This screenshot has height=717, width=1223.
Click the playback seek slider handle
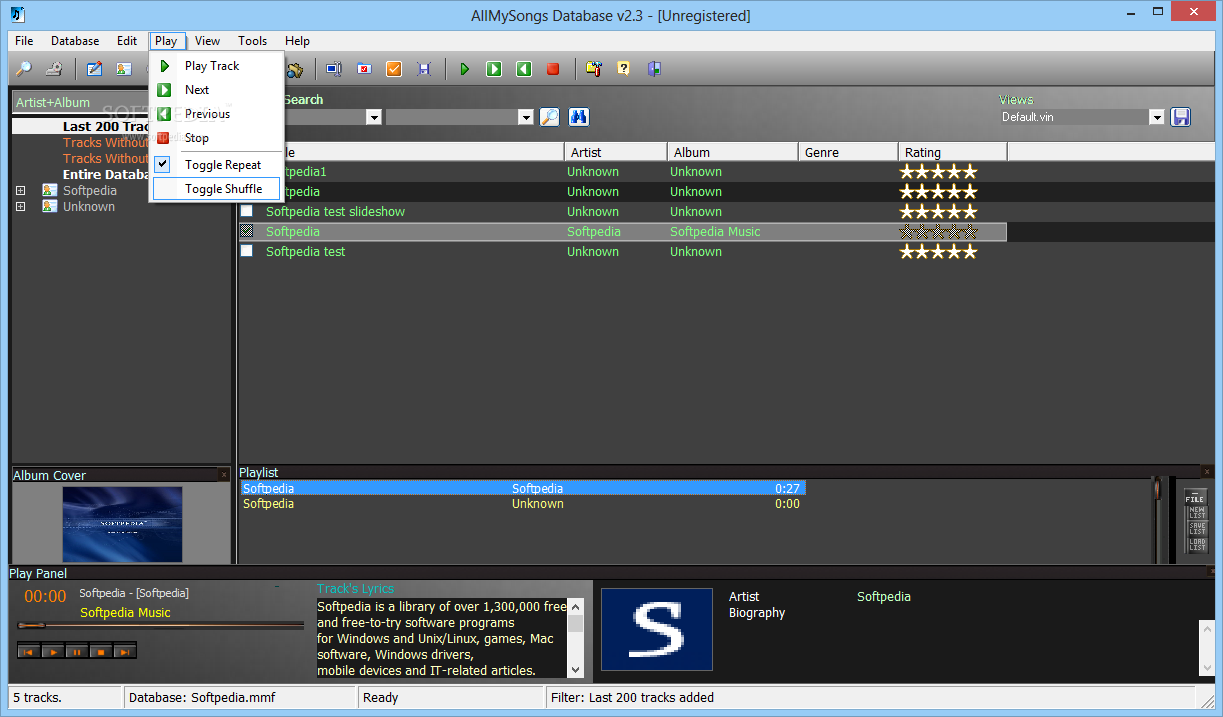pos(31,626)
